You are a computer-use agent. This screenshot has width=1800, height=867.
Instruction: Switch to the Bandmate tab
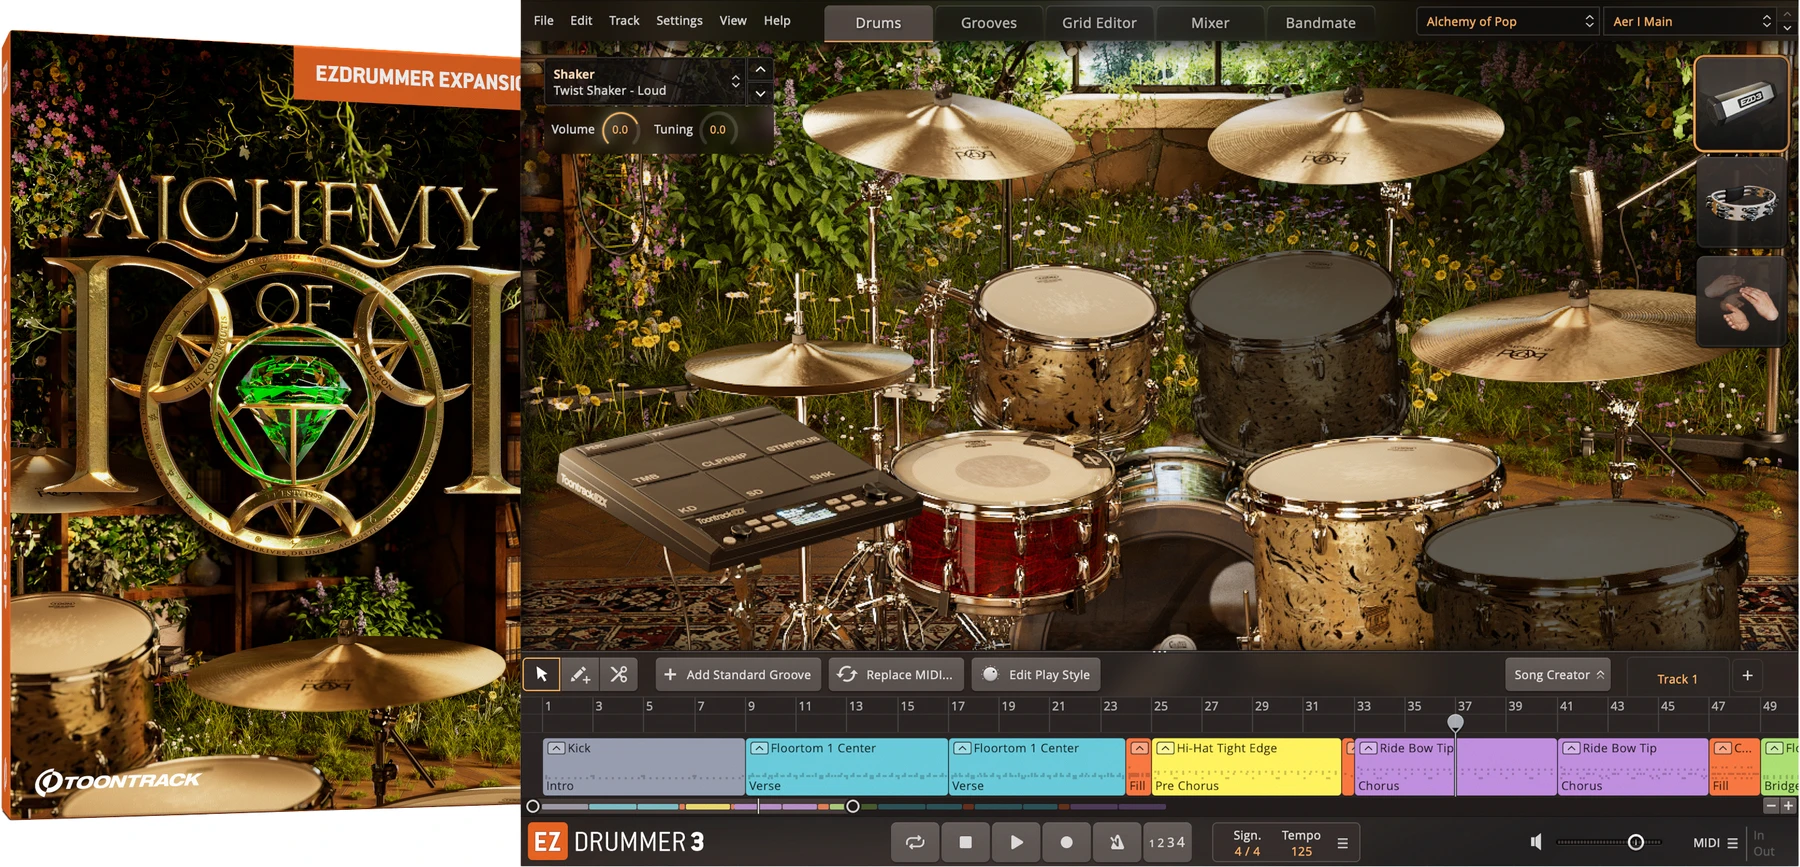point(1320,23)
